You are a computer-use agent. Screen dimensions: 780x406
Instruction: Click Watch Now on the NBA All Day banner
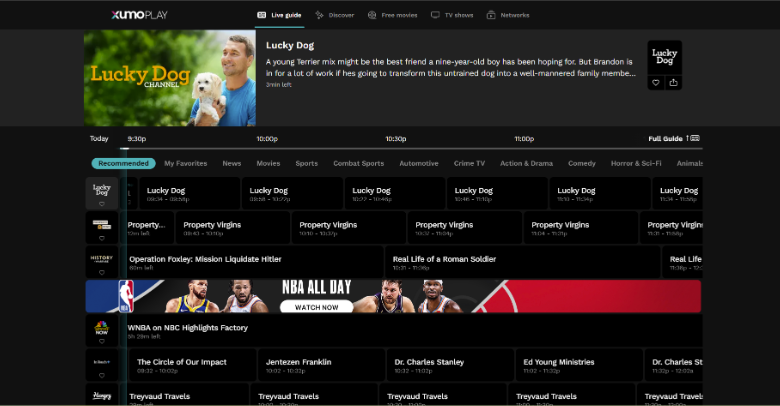pos(316,307)
